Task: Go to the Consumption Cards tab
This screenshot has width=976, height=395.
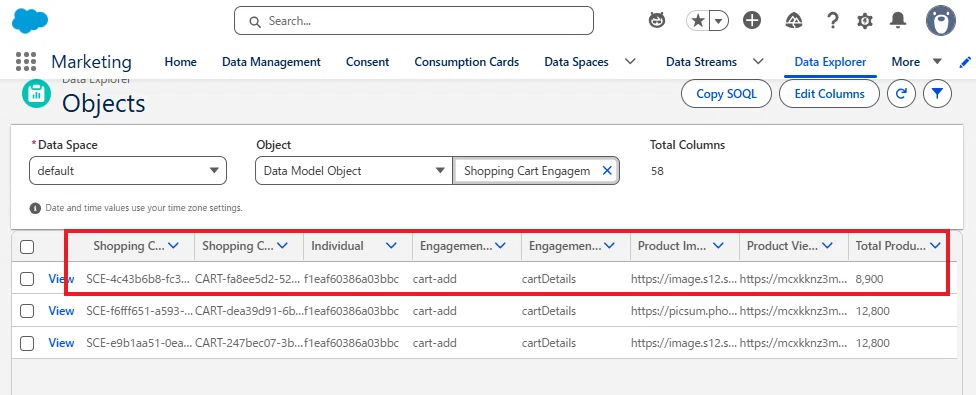Action: 467,62
